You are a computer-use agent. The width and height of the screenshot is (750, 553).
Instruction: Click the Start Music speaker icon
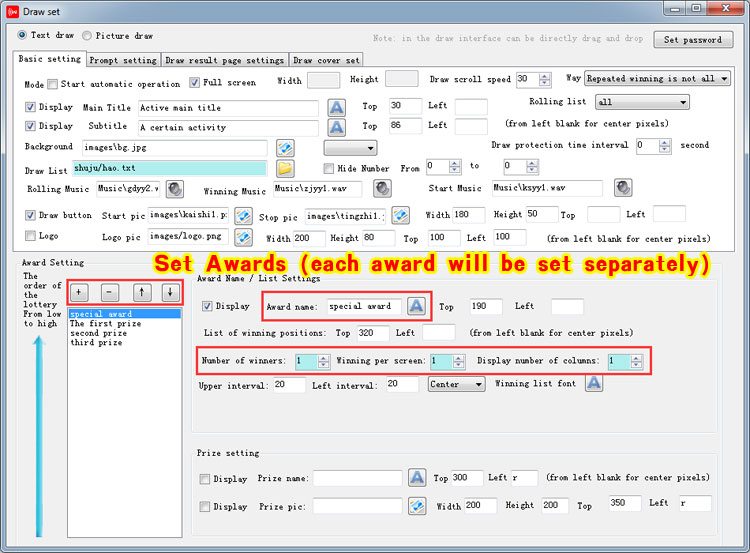point(623,188)
